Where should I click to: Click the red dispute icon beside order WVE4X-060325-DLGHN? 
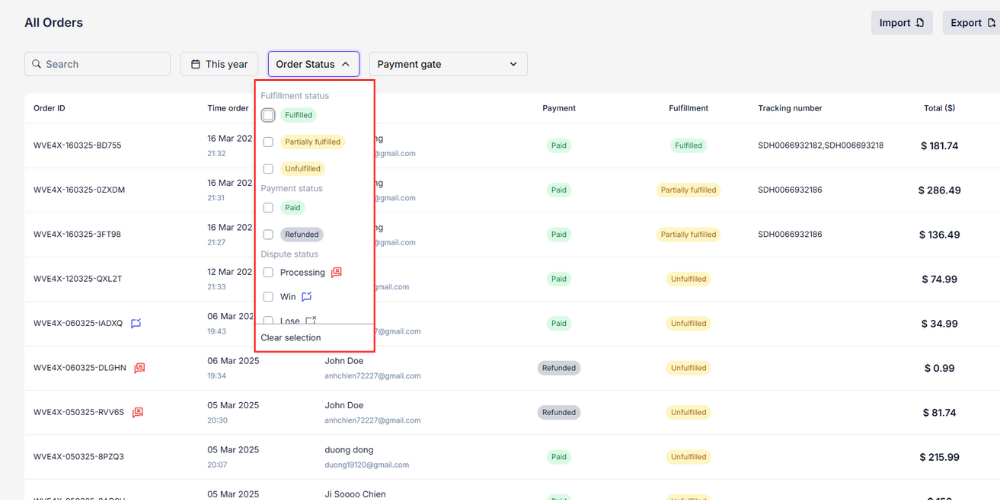pyautogui.click(x=139, y=368)
